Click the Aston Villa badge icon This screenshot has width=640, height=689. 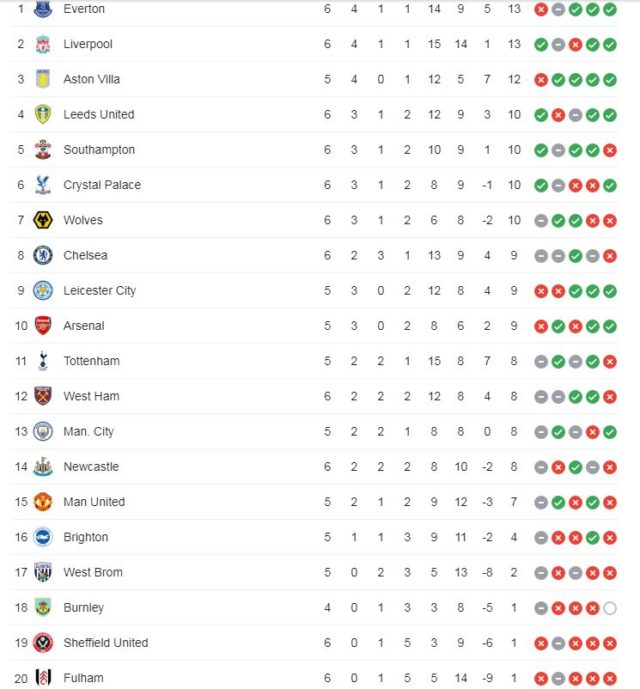(x=42, y=79)
